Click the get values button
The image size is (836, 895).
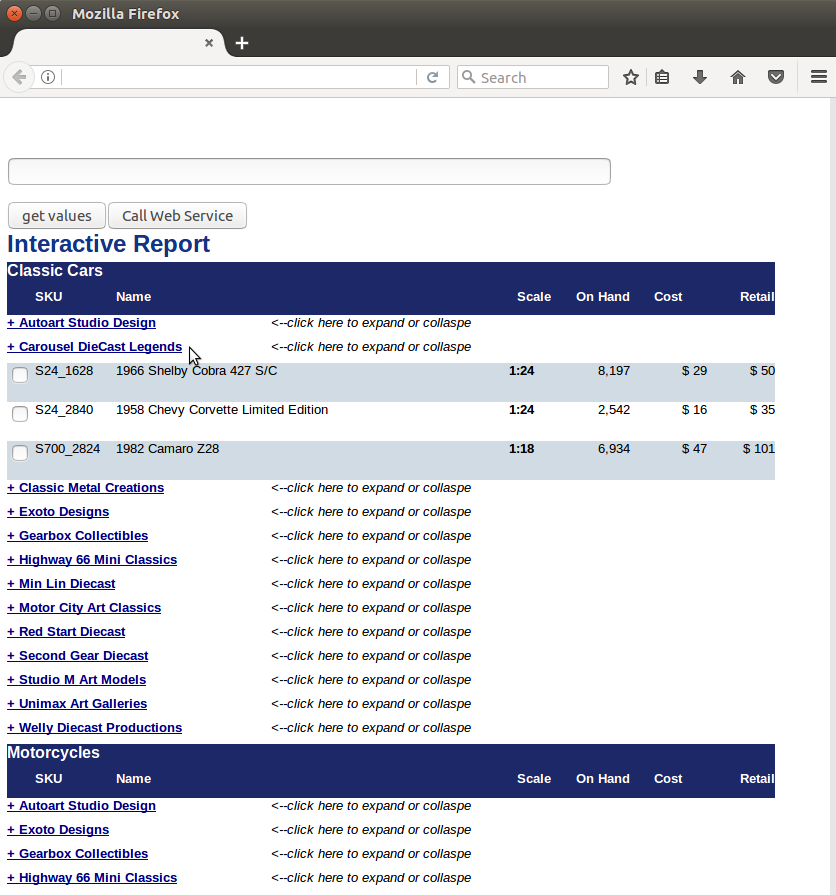(x=56, y=216)
